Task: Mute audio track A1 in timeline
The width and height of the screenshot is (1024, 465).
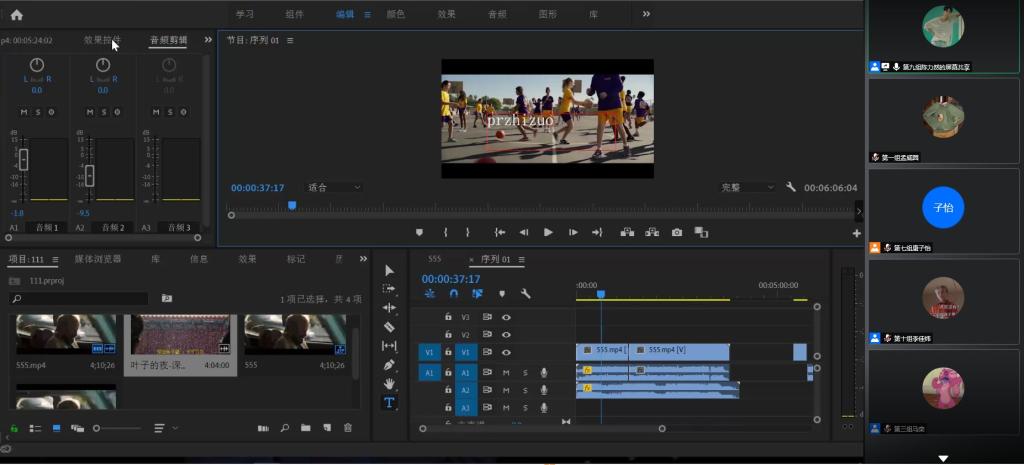Action: tap(506, 372)
